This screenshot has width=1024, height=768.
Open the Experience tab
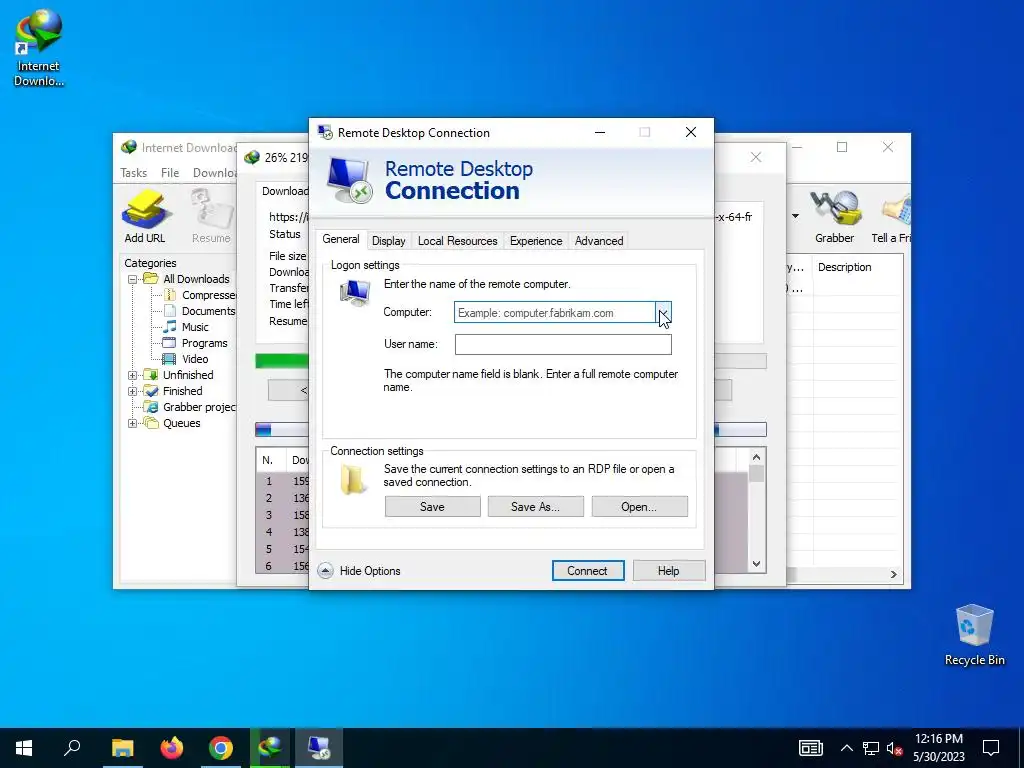(x=536, y=241)
